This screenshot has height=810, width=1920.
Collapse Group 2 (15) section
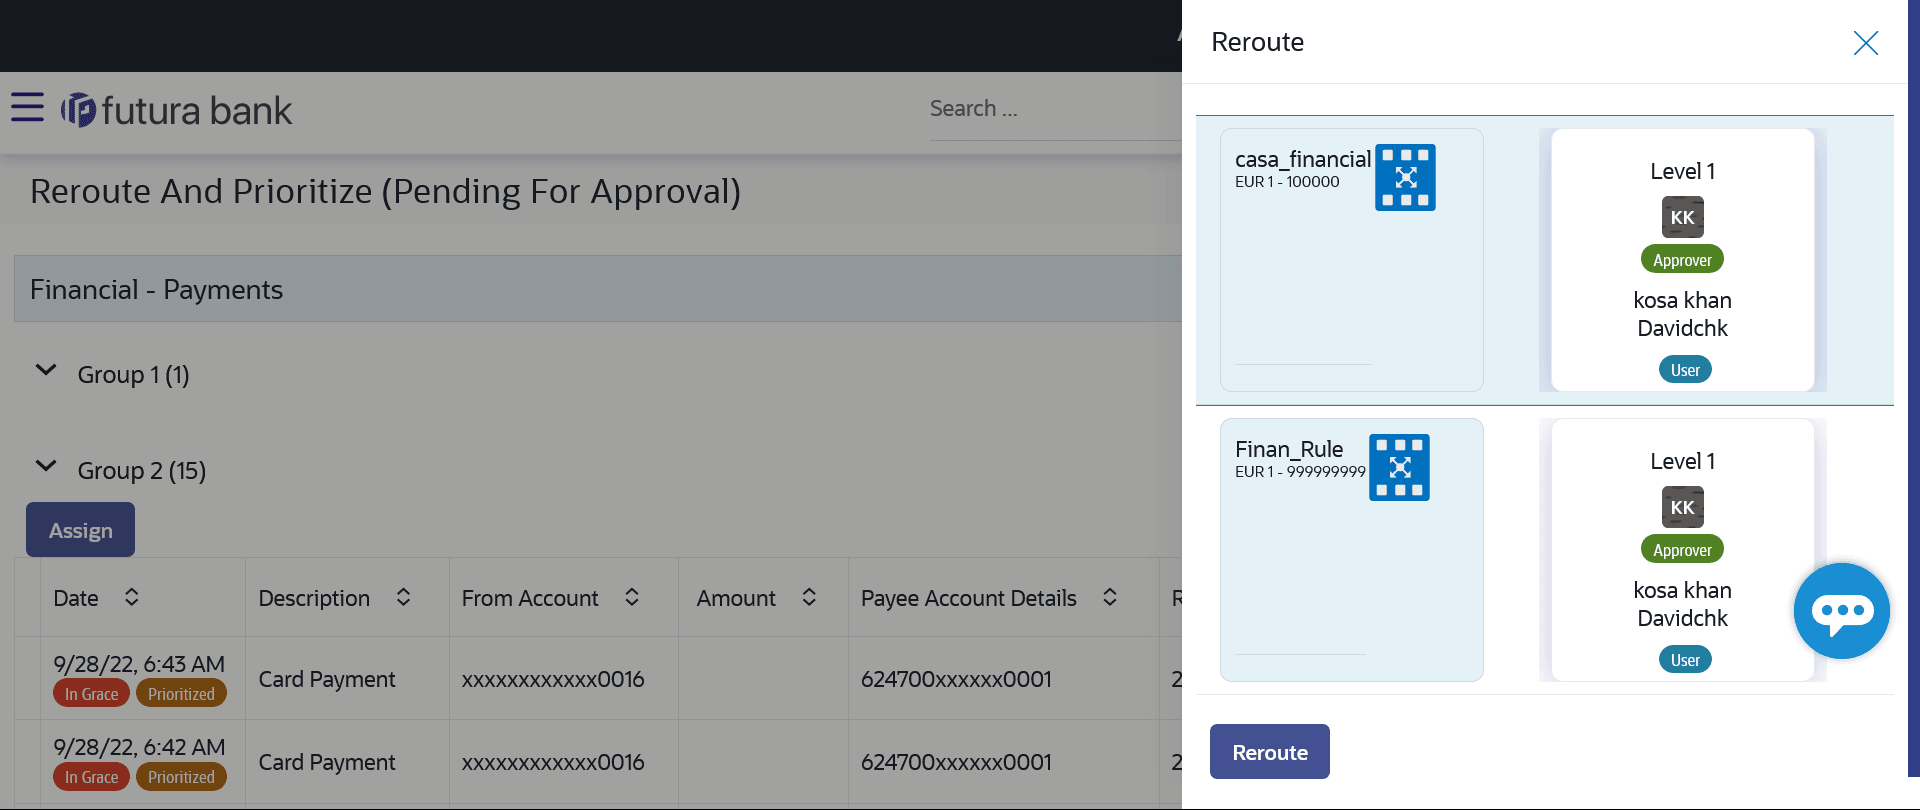[x=46, y=467]
